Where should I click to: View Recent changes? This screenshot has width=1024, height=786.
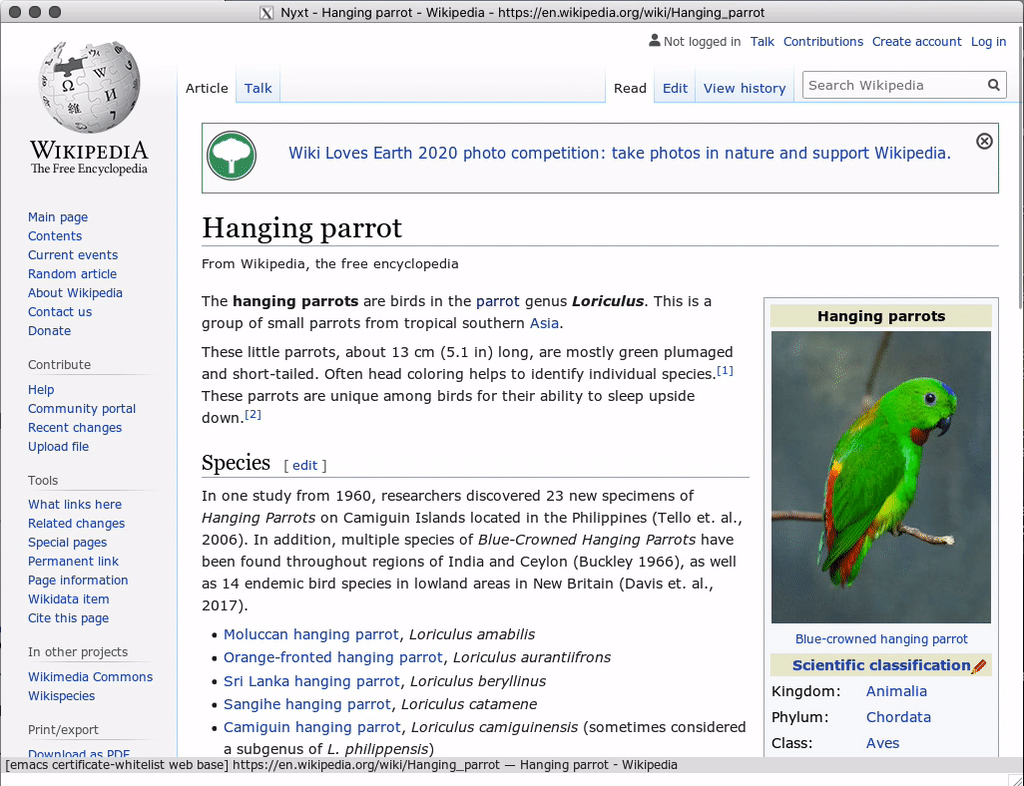pos(74,428)
